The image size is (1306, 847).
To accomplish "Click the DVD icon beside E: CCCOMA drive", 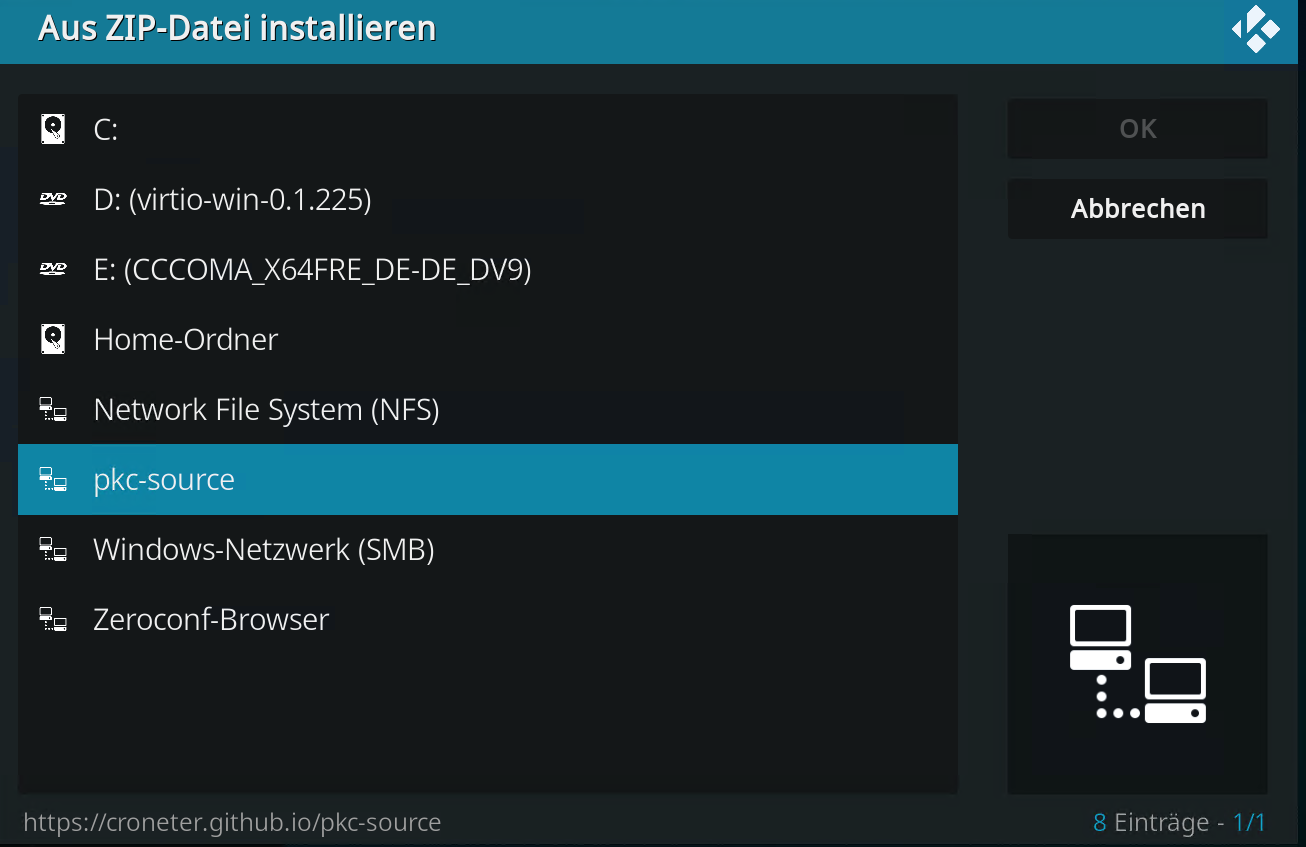I will [53, 269].
